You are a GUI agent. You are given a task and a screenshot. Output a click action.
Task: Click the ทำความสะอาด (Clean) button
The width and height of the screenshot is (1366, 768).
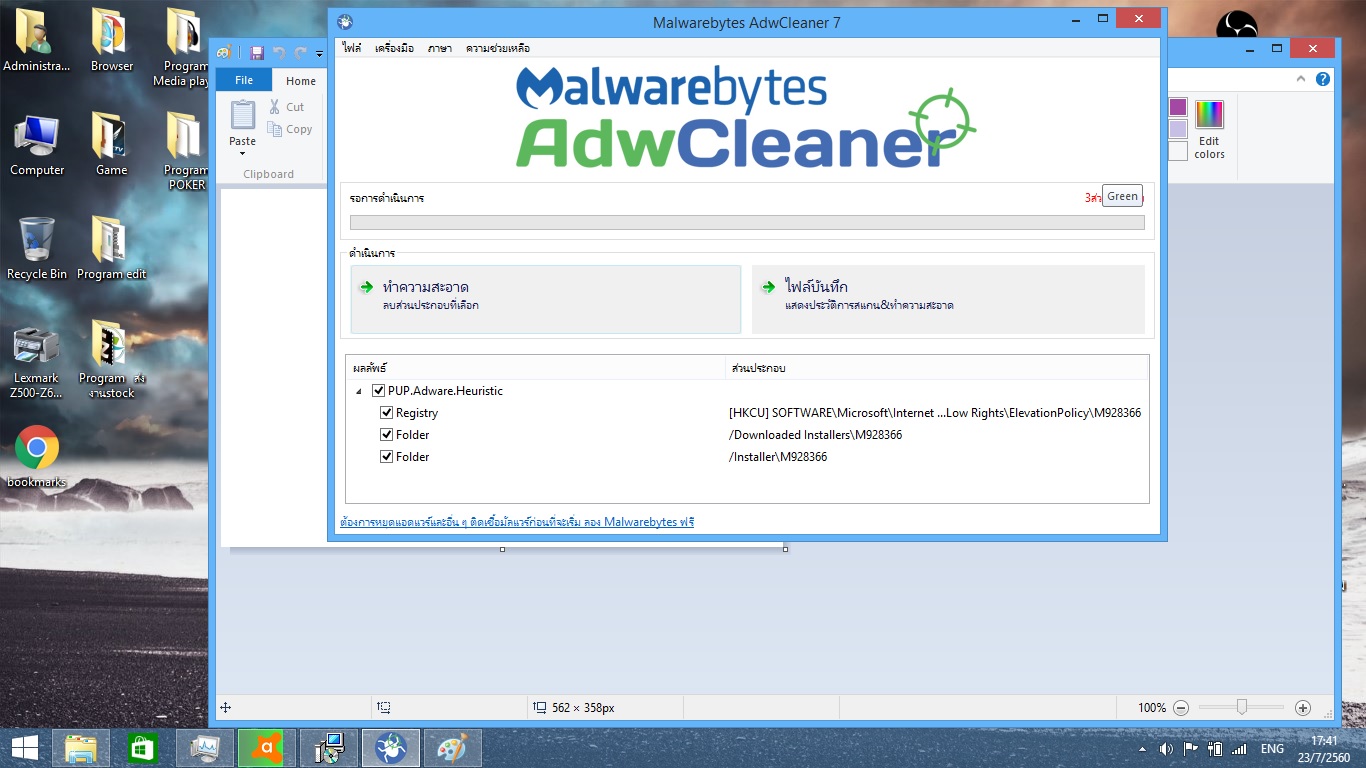[x=546, y=299]
